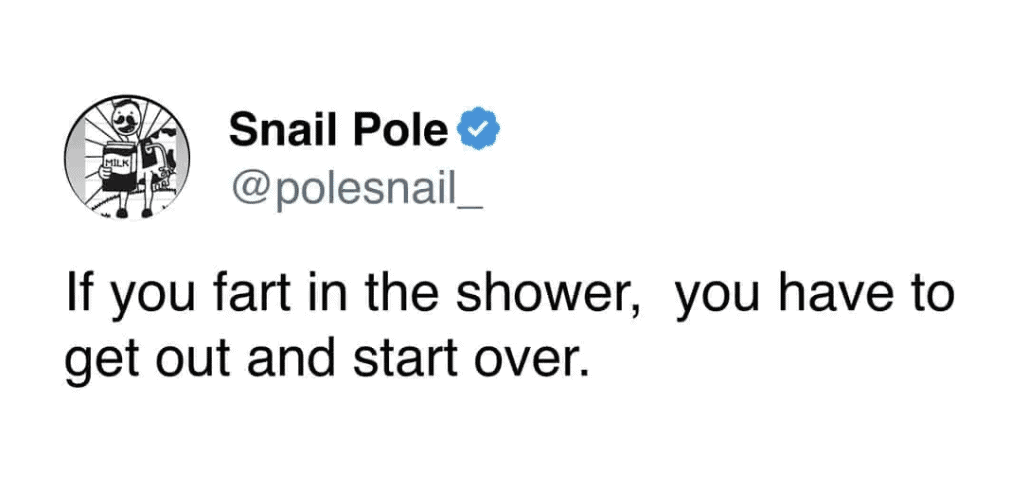
Task: Click the word "Snail" in the name
Action: (286, 130)
